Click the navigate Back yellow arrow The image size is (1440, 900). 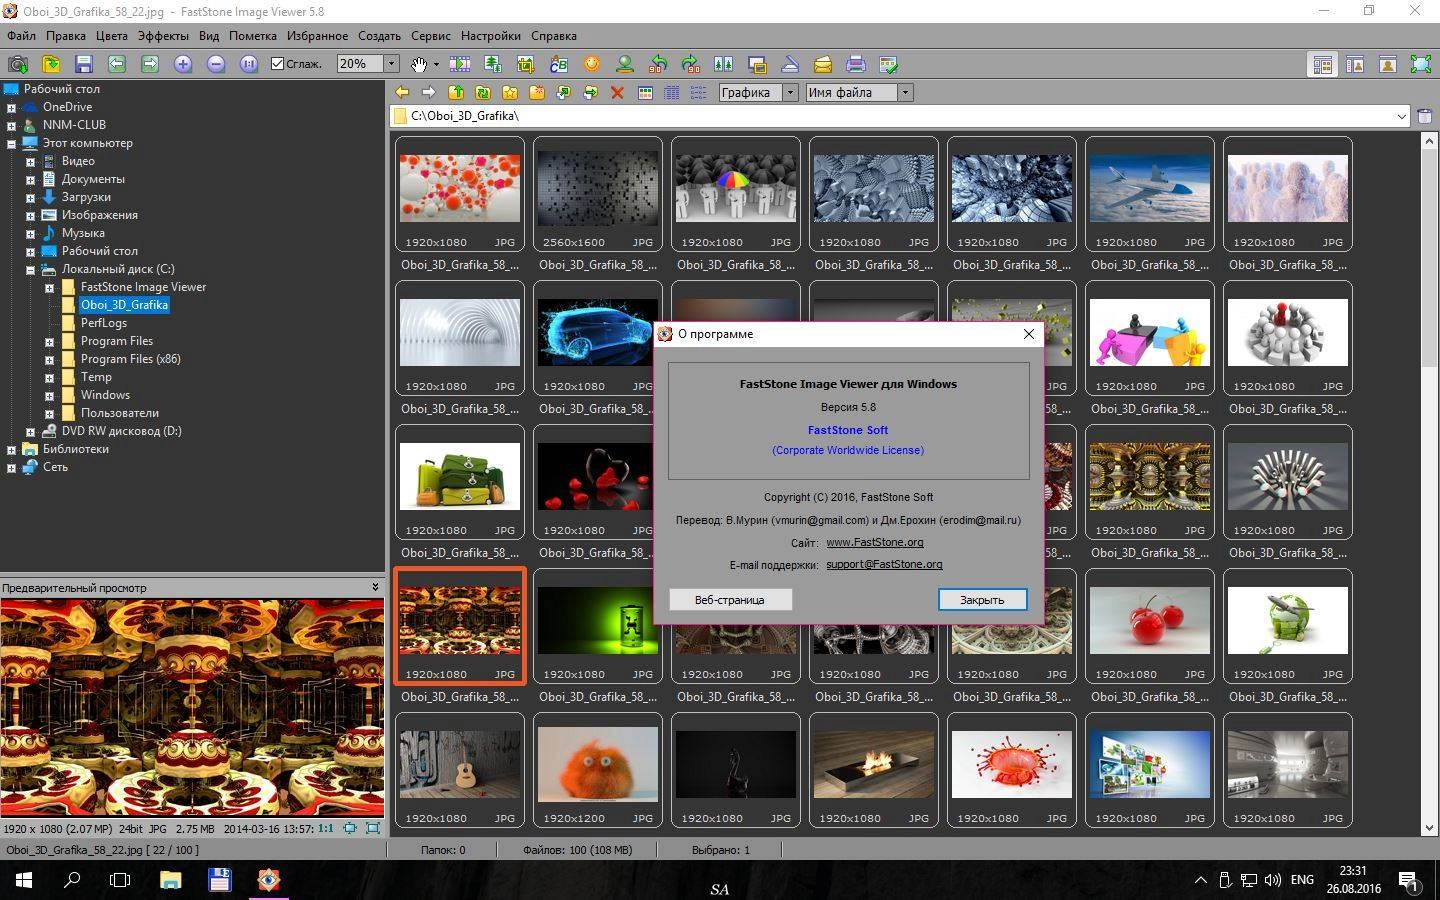[402, 92]
